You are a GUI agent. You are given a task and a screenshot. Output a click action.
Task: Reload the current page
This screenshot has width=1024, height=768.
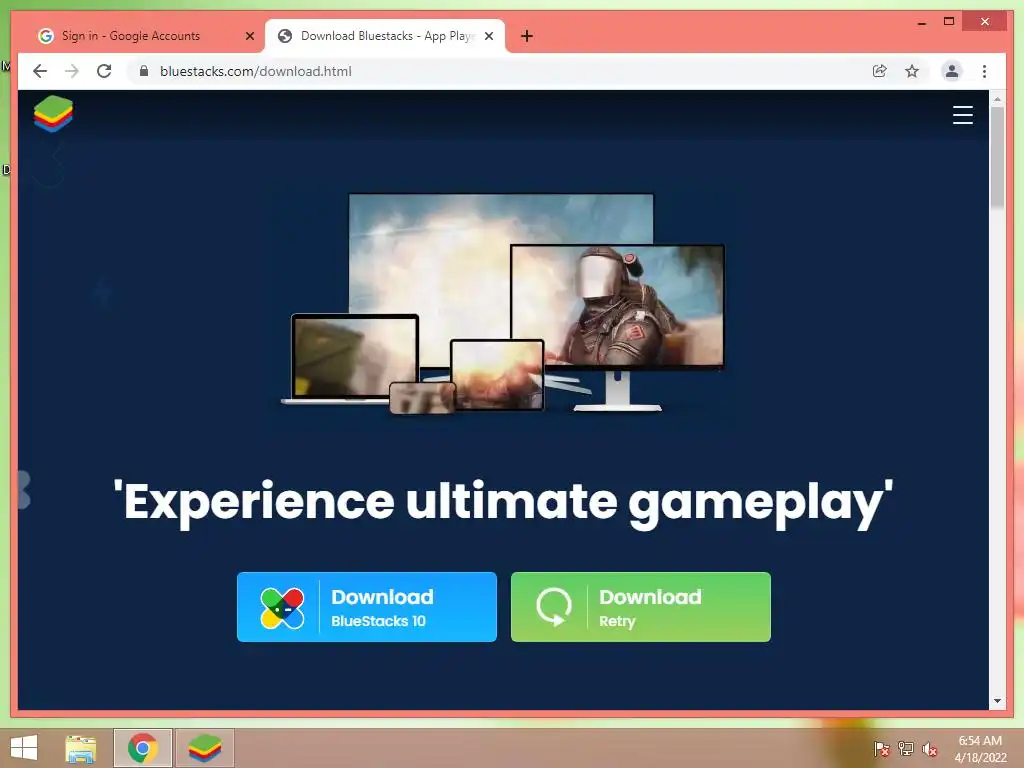(x=104, y=71)
